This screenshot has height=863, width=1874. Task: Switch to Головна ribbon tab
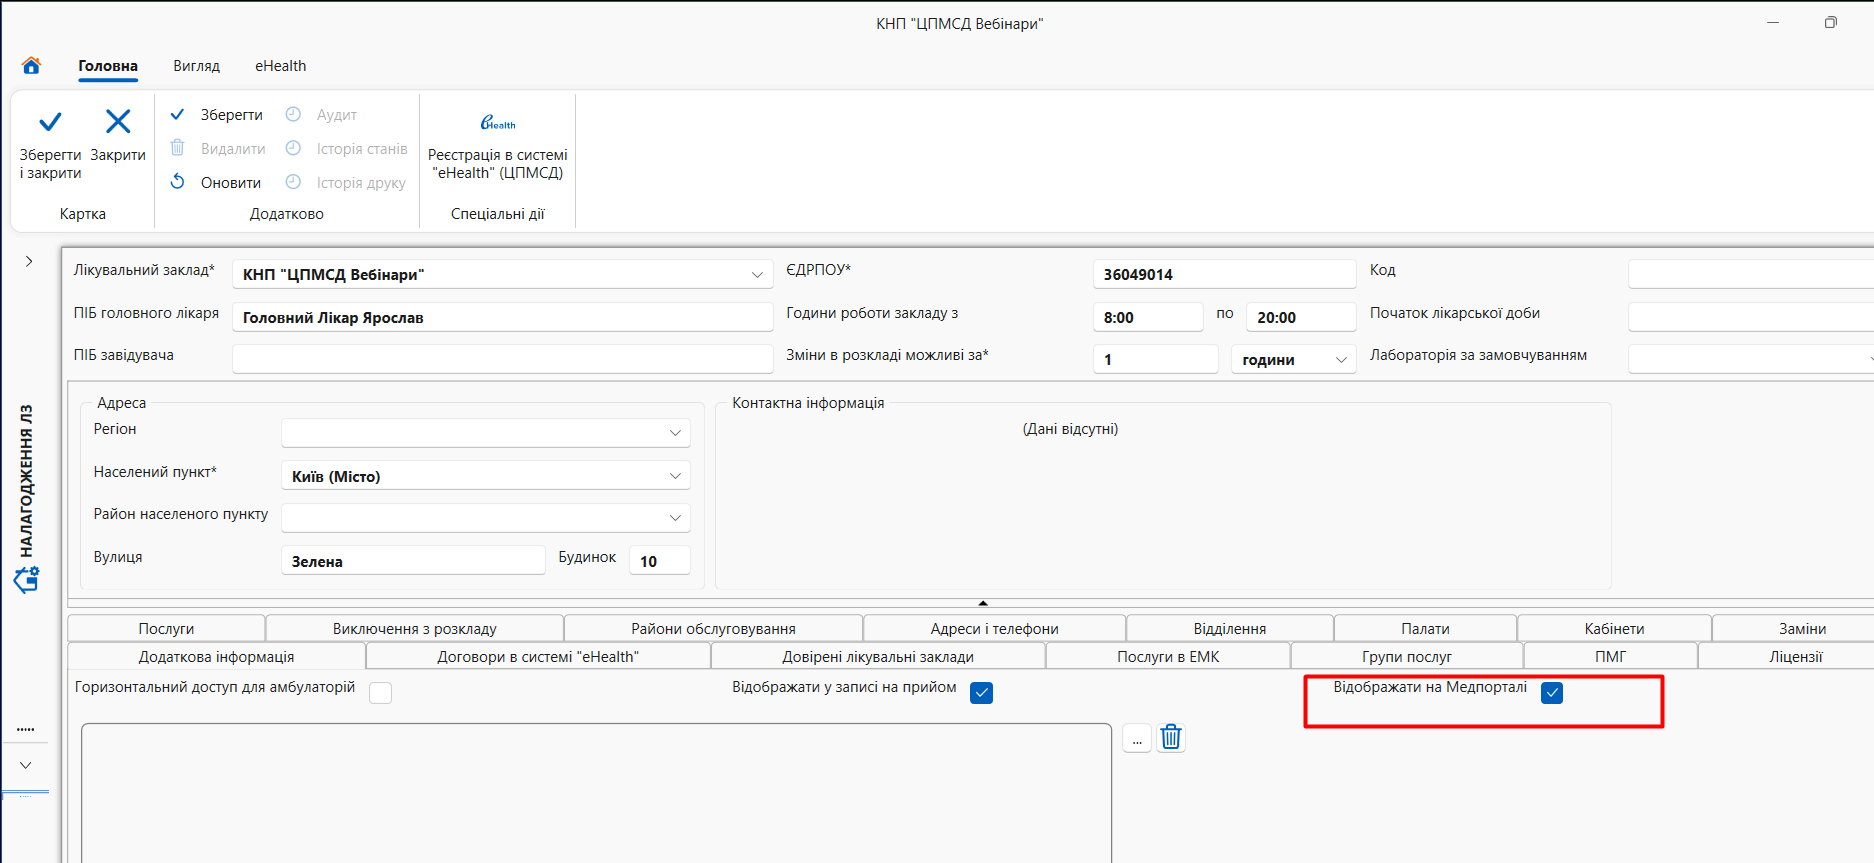108,66
